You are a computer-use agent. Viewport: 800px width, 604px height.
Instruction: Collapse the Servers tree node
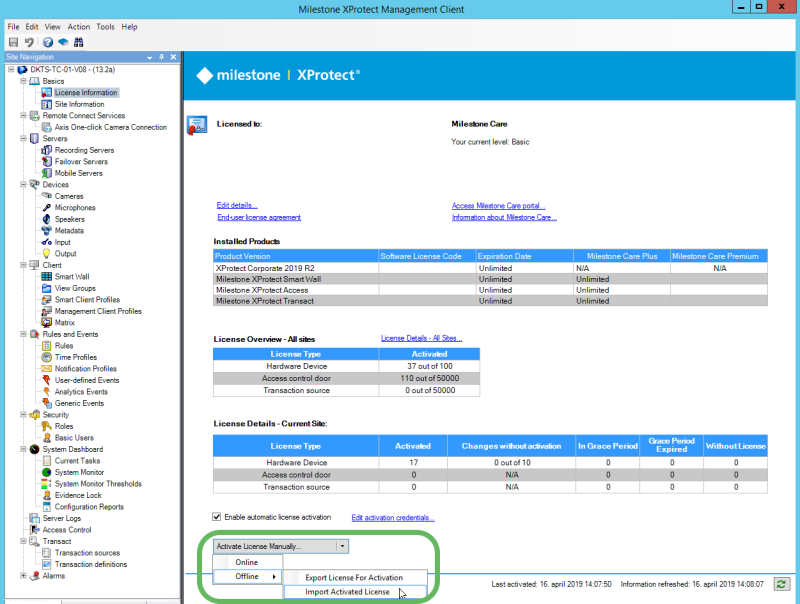pyautogui.click(x=22, y=138)
